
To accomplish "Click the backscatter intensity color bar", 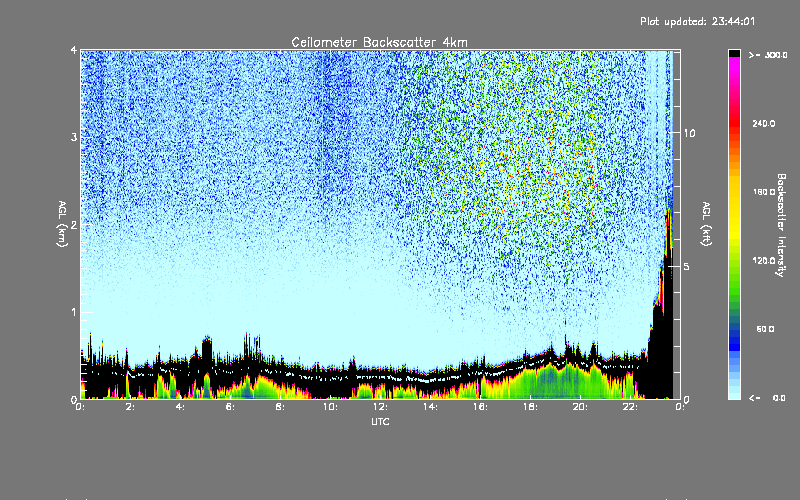I will click(x=734, y=224).
